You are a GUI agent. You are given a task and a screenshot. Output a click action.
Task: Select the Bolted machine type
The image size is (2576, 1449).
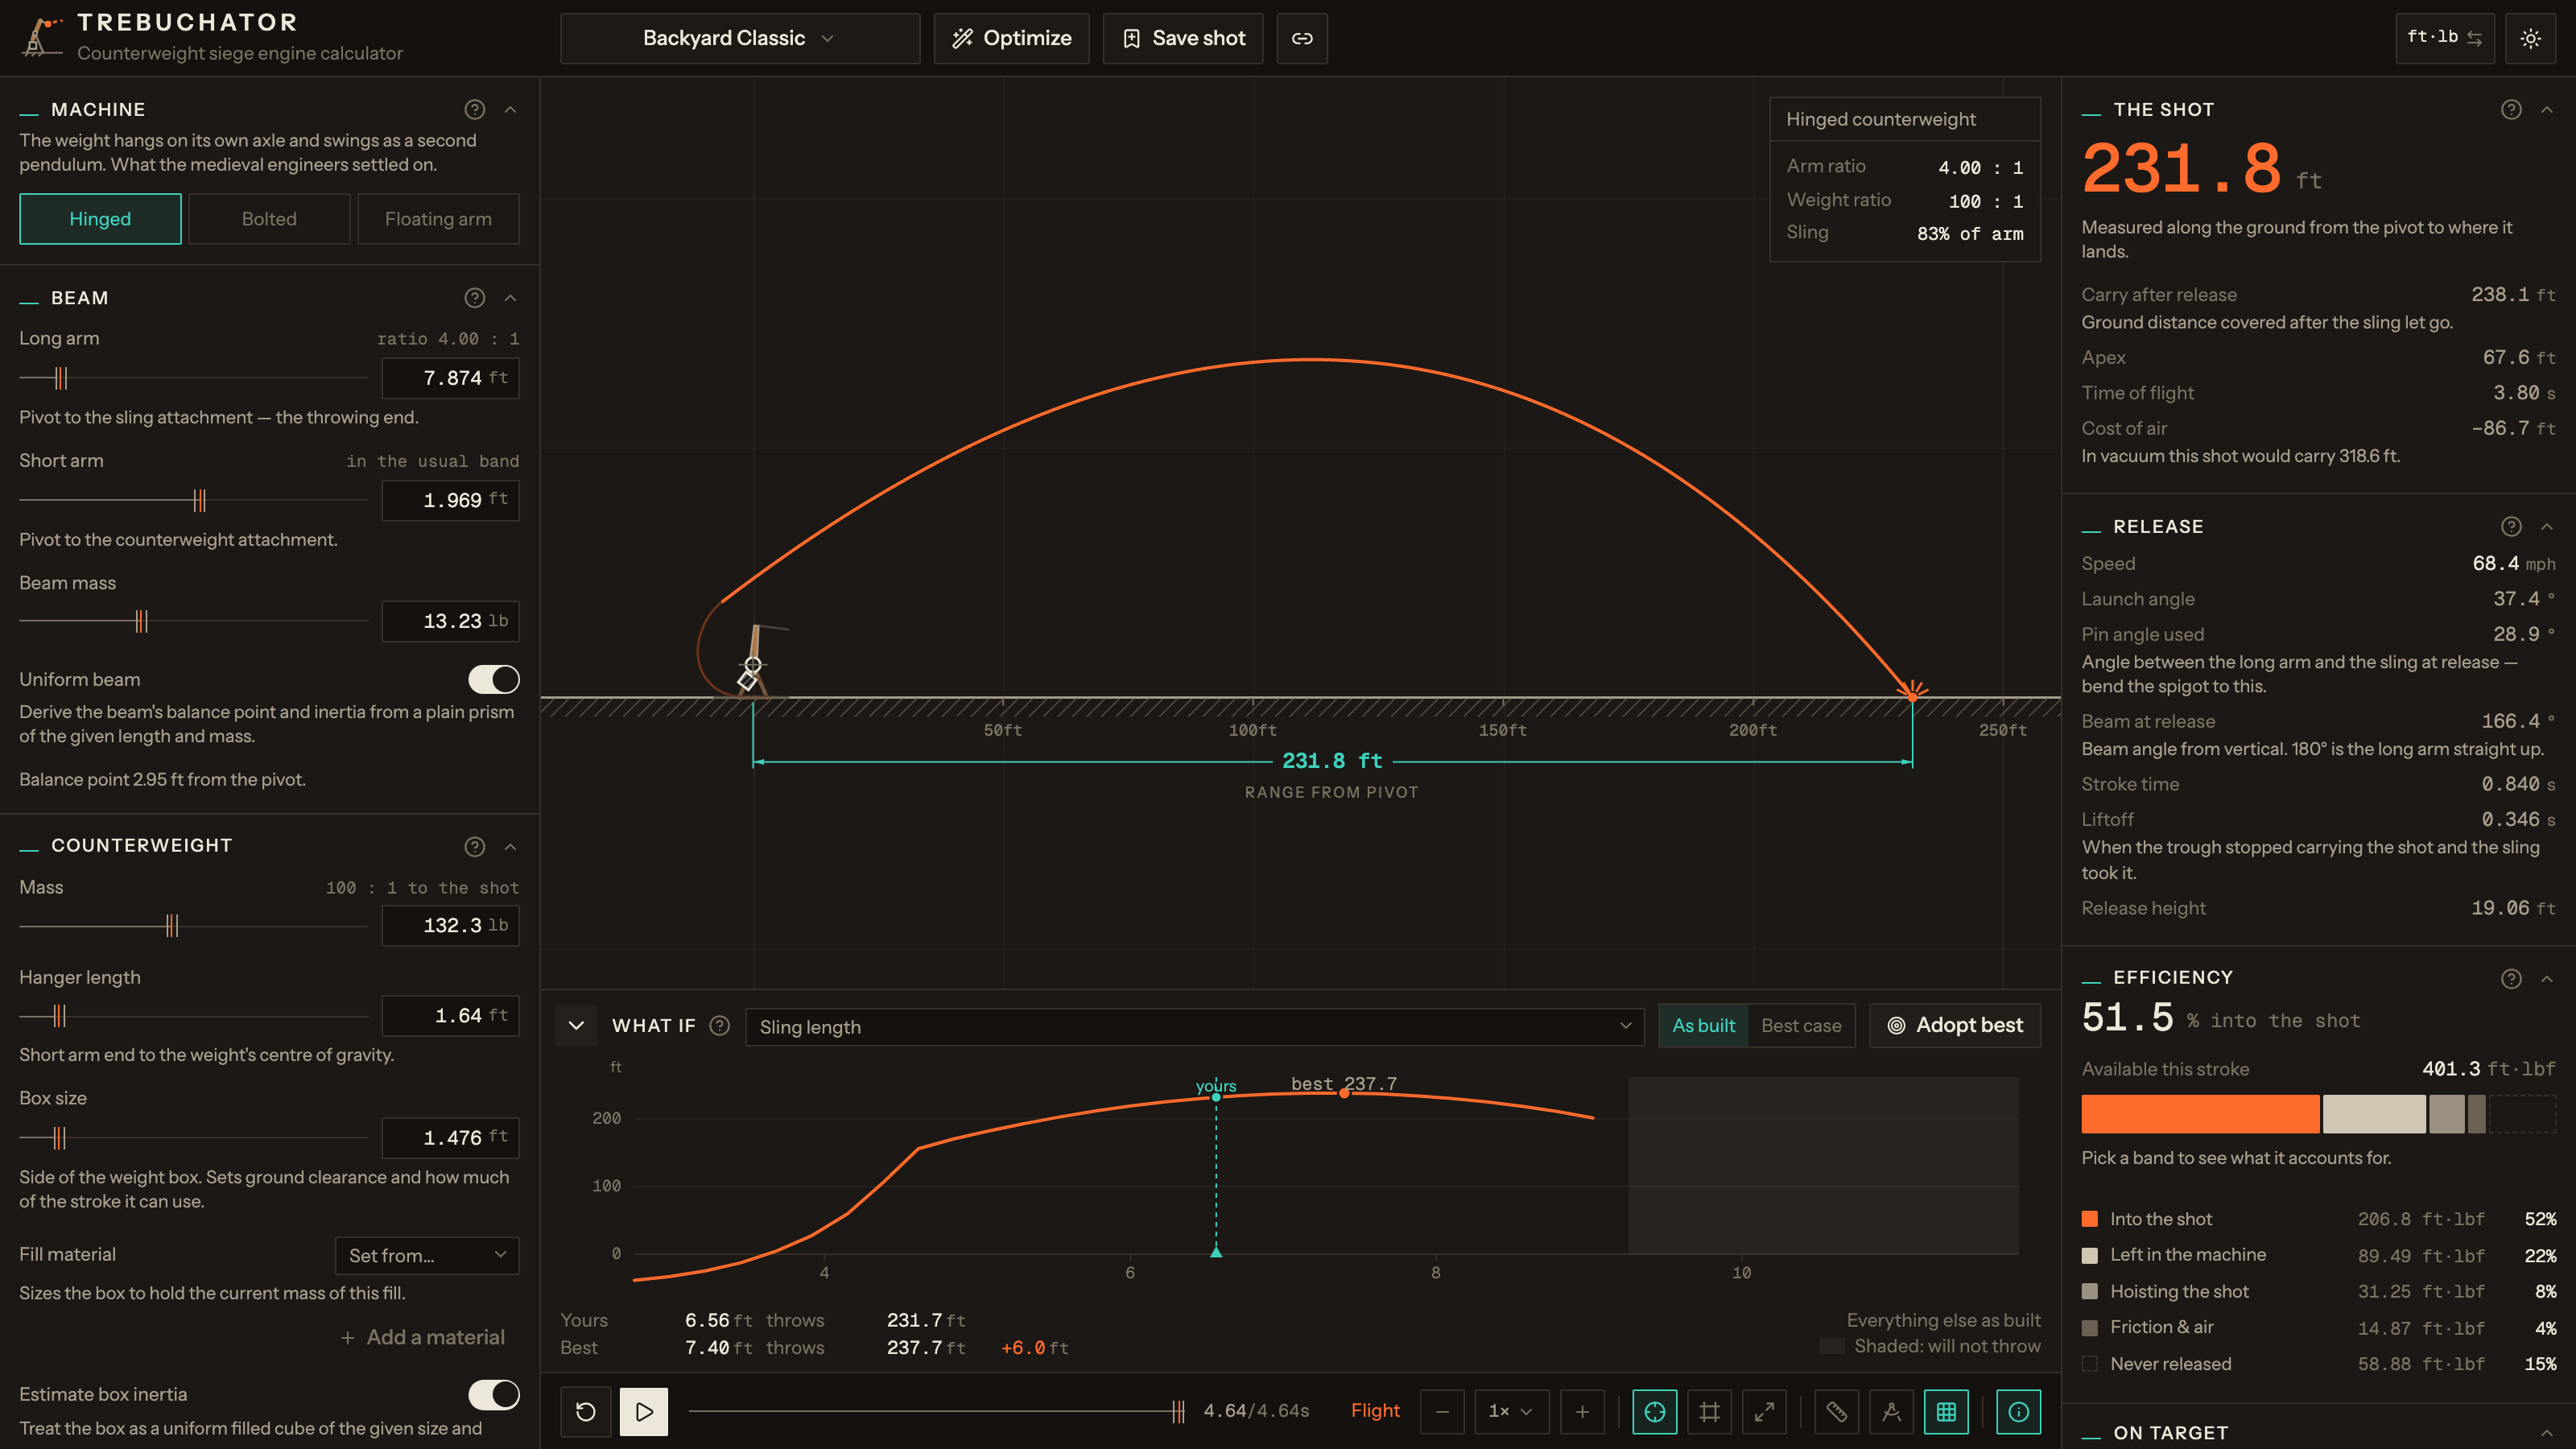(269, 219)
